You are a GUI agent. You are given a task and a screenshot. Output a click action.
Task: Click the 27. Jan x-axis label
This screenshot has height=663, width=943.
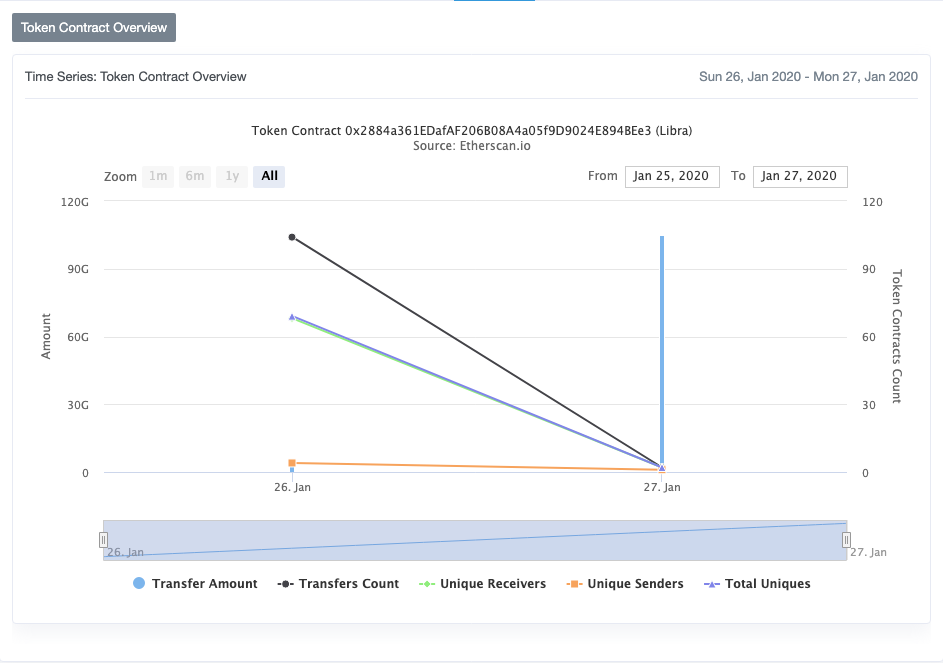662,487
